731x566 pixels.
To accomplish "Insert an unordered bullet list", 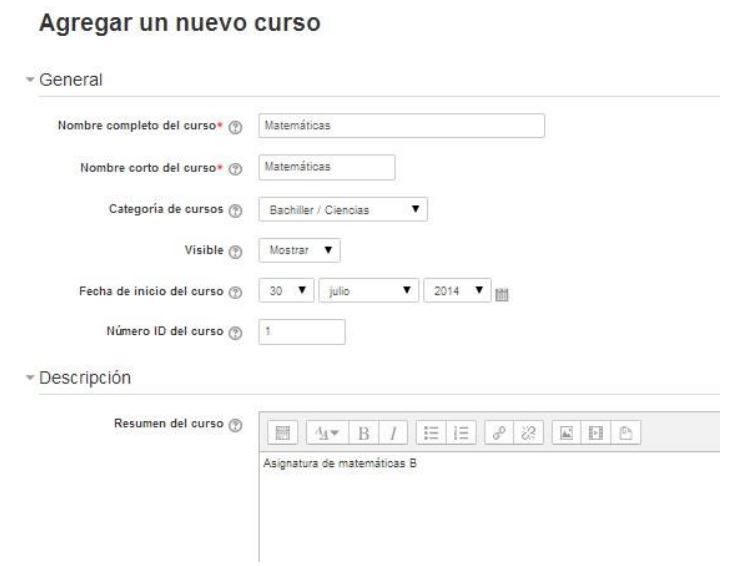I will [431, 433].
